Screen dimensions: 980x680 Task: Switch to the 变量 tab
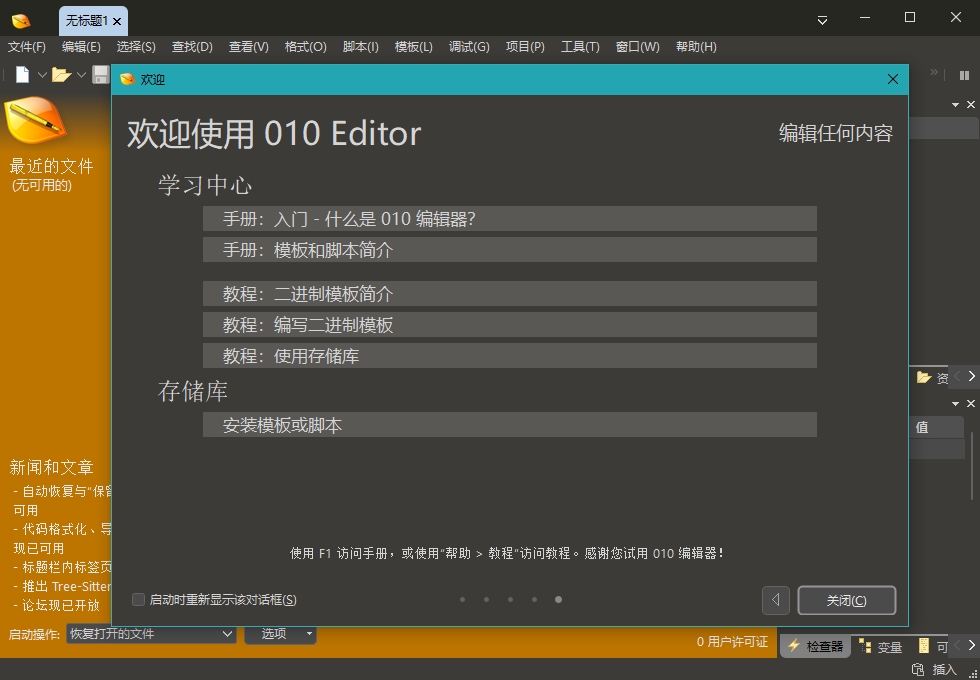point(881,647)
